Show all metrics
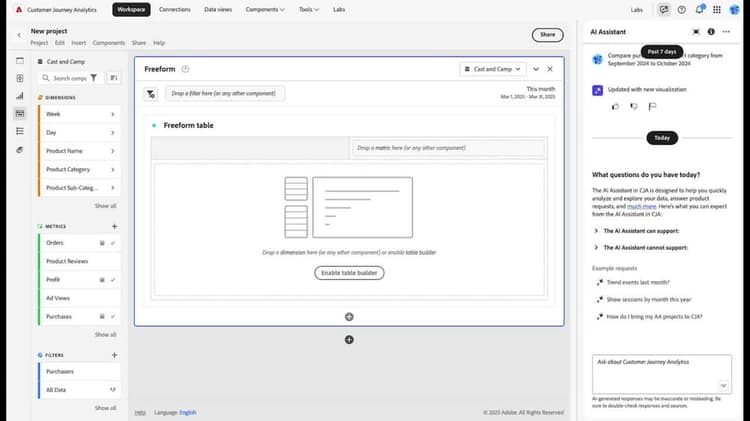This screenshot has width=750, height=421. point(105,334)
